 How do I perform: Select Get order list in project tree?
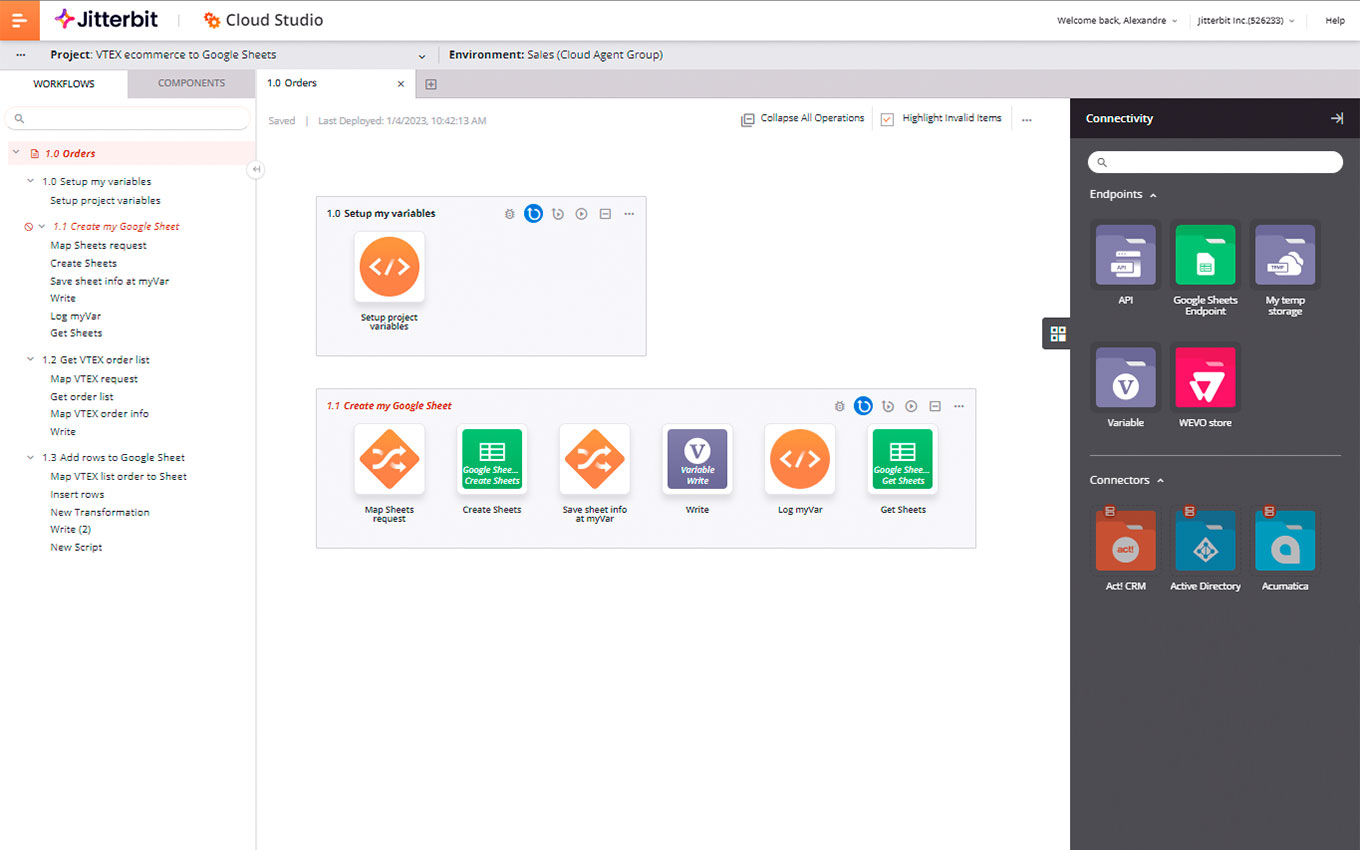82,396
